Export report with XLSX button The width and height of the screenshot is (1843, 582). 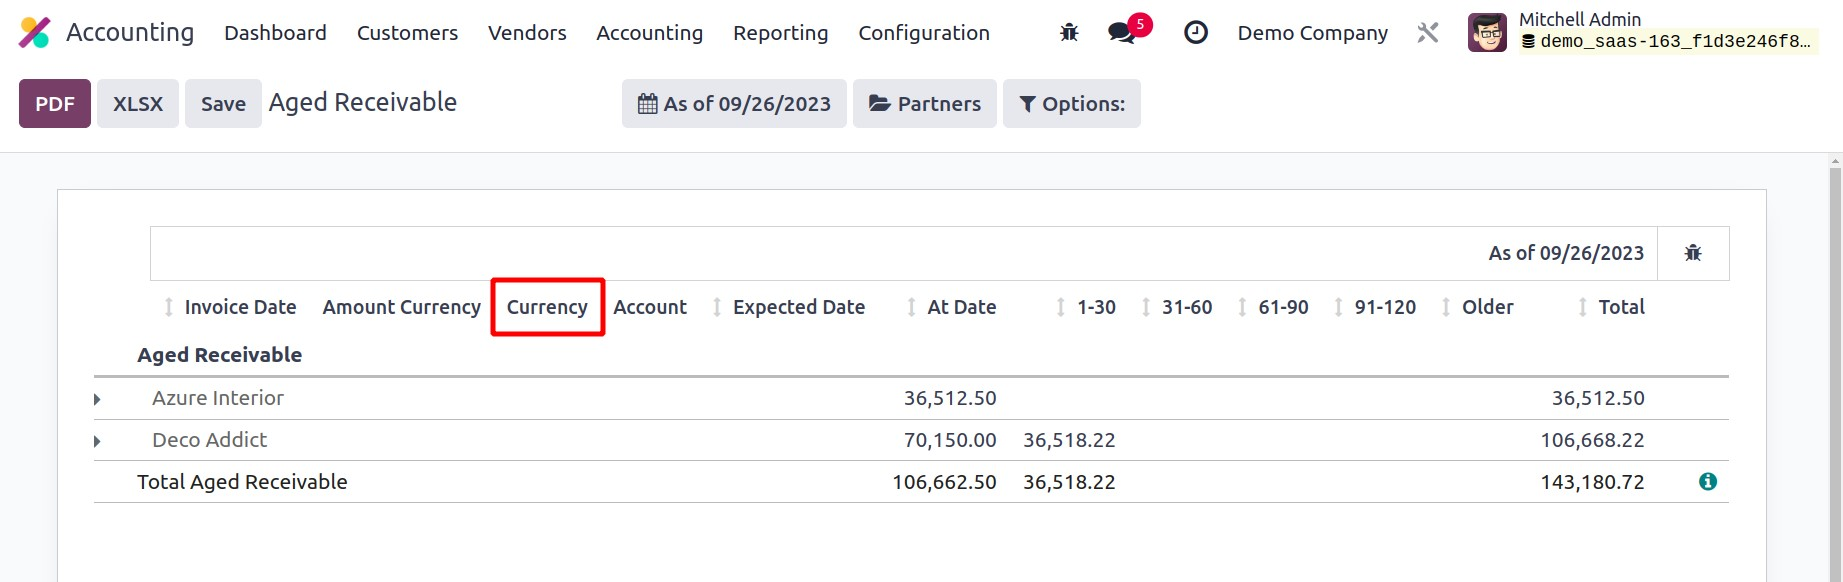pyautogui.click(x=138, y=104)
